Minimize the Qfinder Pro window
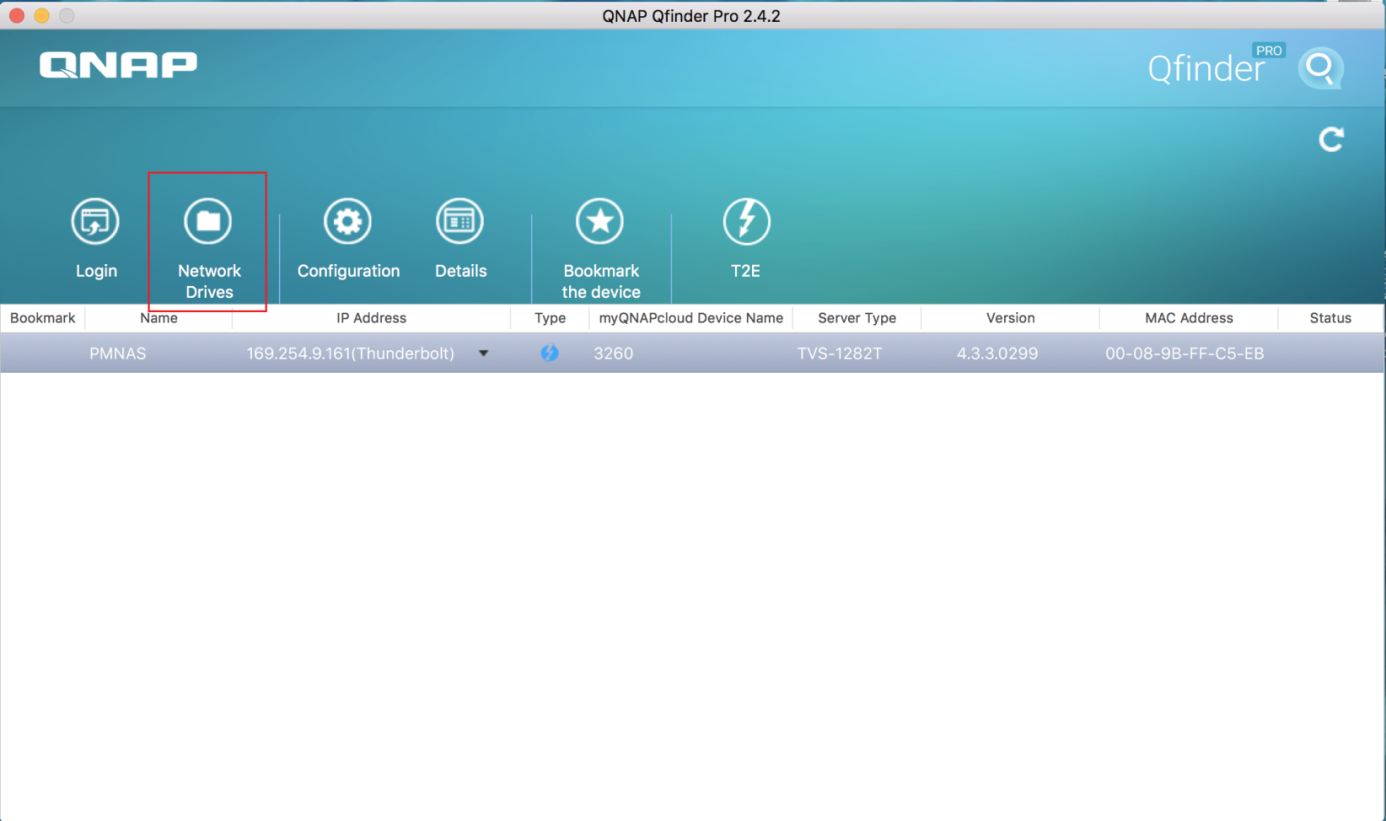This screenshot has width=1386, height=821. pos(41,16)
